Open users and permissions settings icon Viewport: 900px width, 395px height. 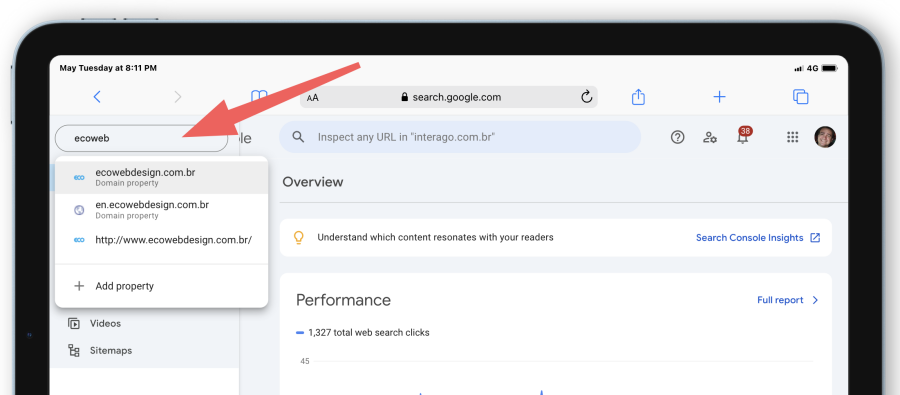710,137
